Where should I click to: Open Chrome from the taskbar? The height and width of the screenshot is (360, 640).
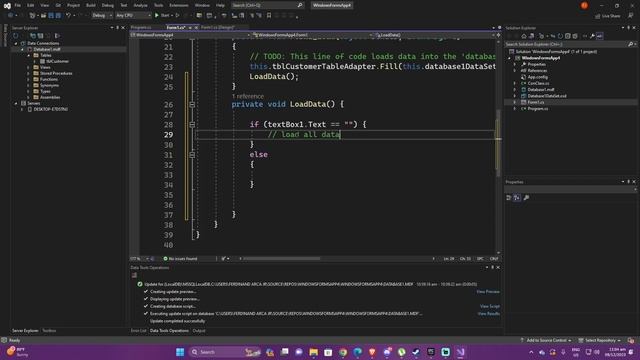[343, 352]
